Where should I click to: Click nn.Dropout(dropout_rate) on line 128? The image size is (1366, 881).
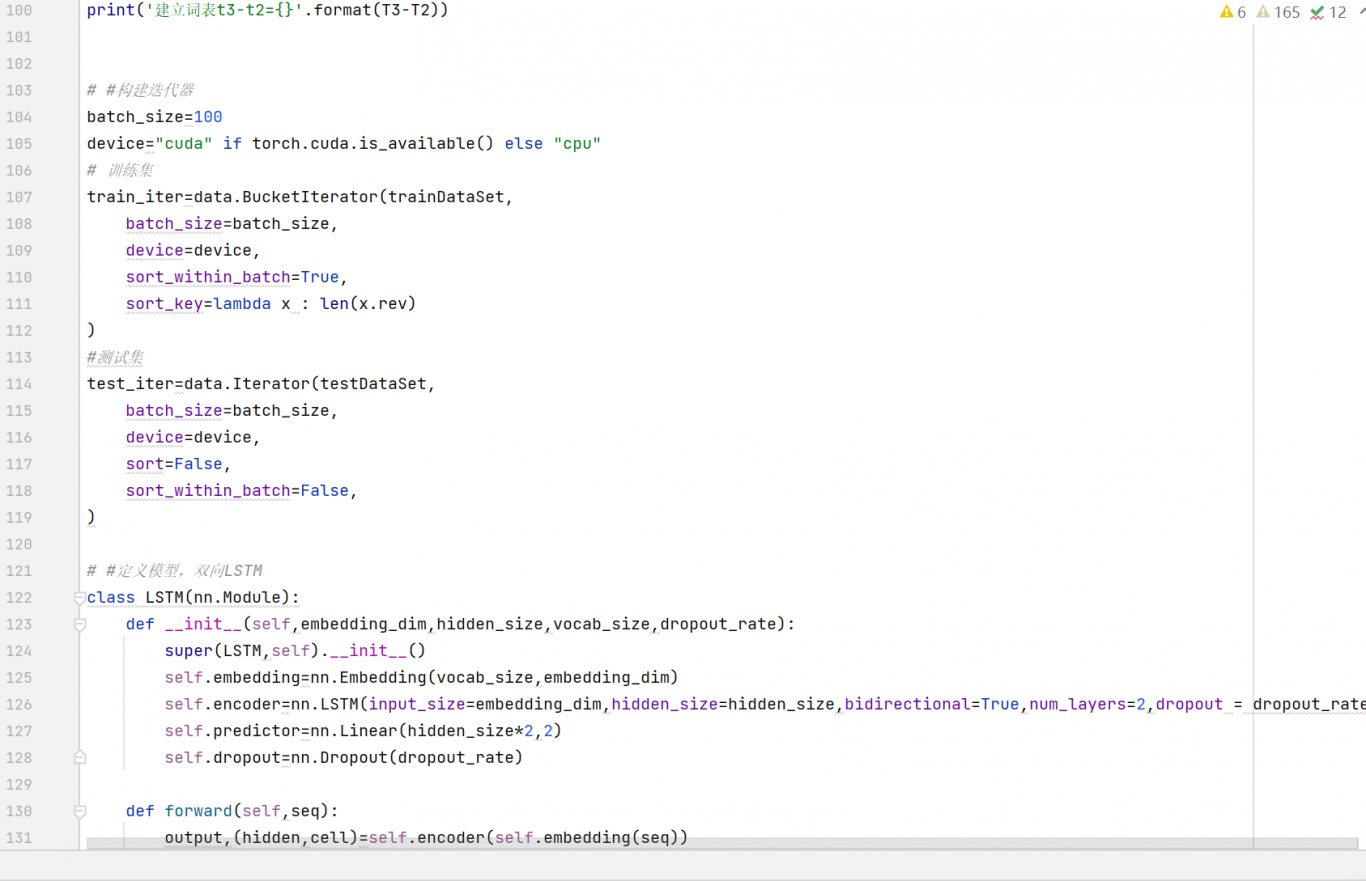pyautogui.click(x=407, y=758)
